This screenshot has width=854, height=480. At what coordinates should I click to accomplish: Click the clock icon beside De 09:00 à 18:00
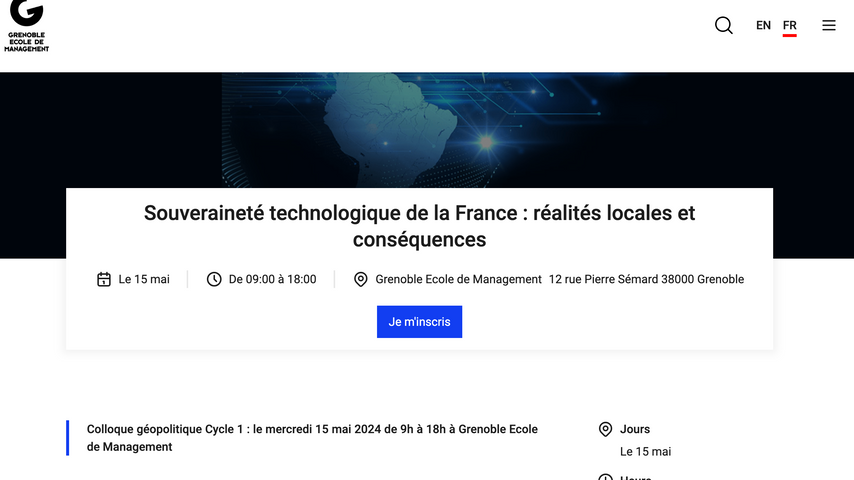(214, 280)
